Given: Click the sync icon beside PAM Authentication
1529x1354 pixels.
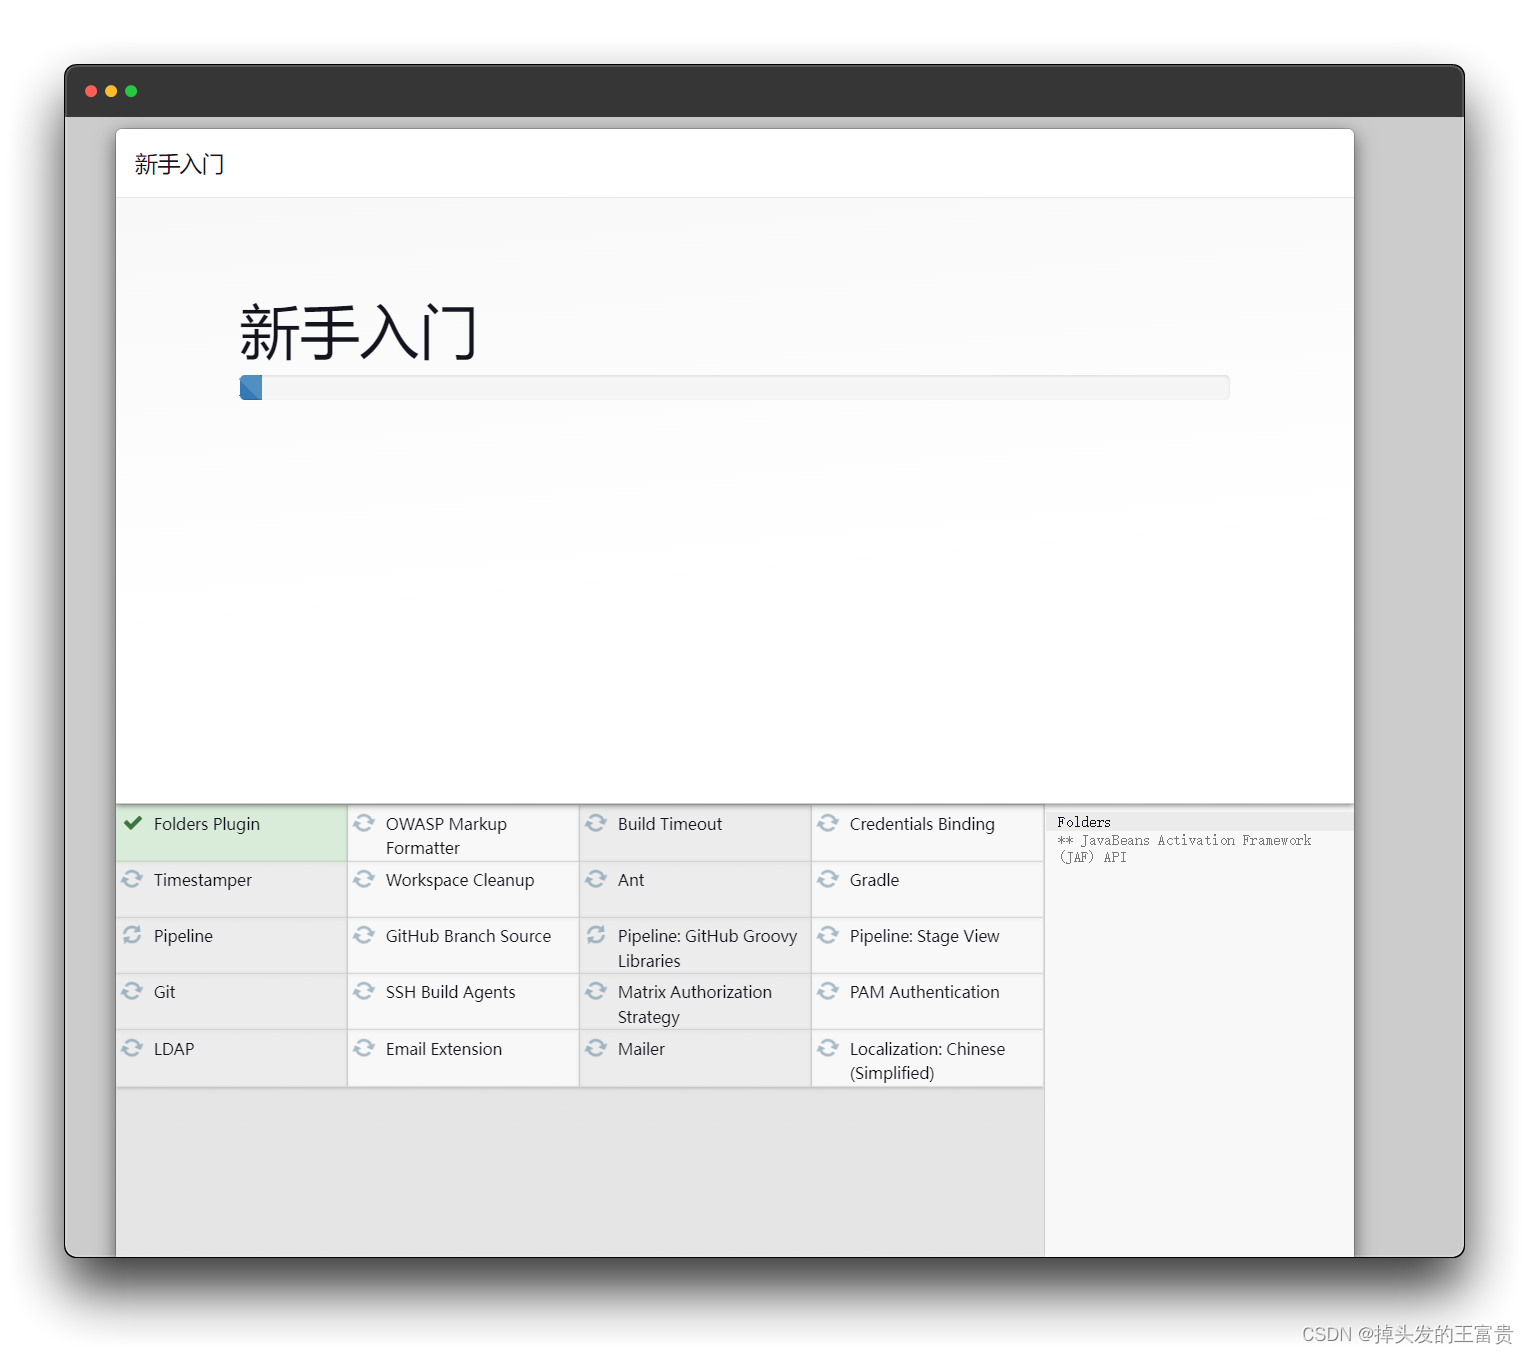Looking at the screenshot, I should (x=828, y=991).
